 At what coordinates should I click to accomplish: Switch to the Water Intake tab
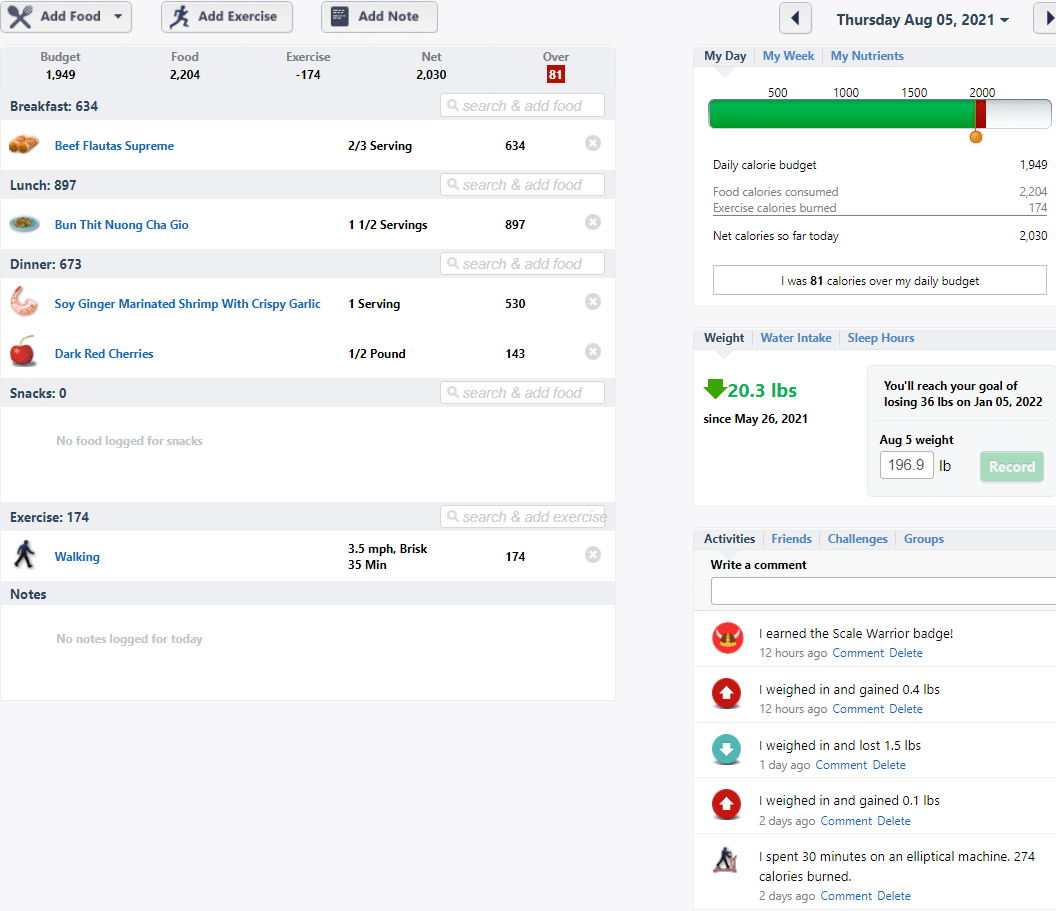795,338
